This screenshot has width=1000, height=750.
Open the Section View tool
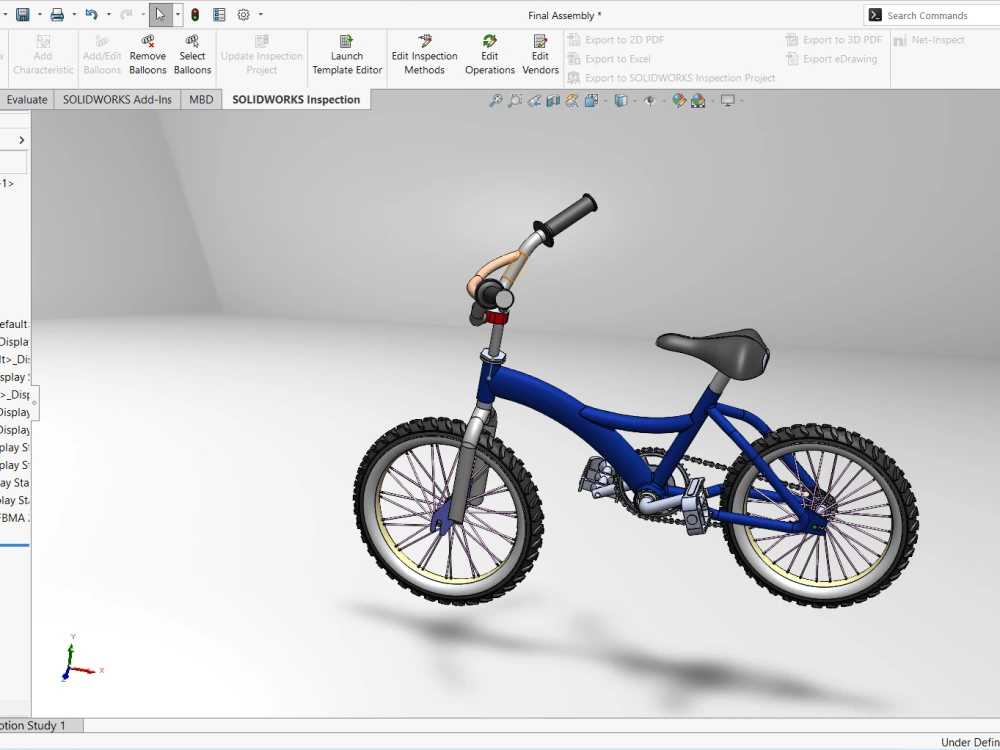551,101
